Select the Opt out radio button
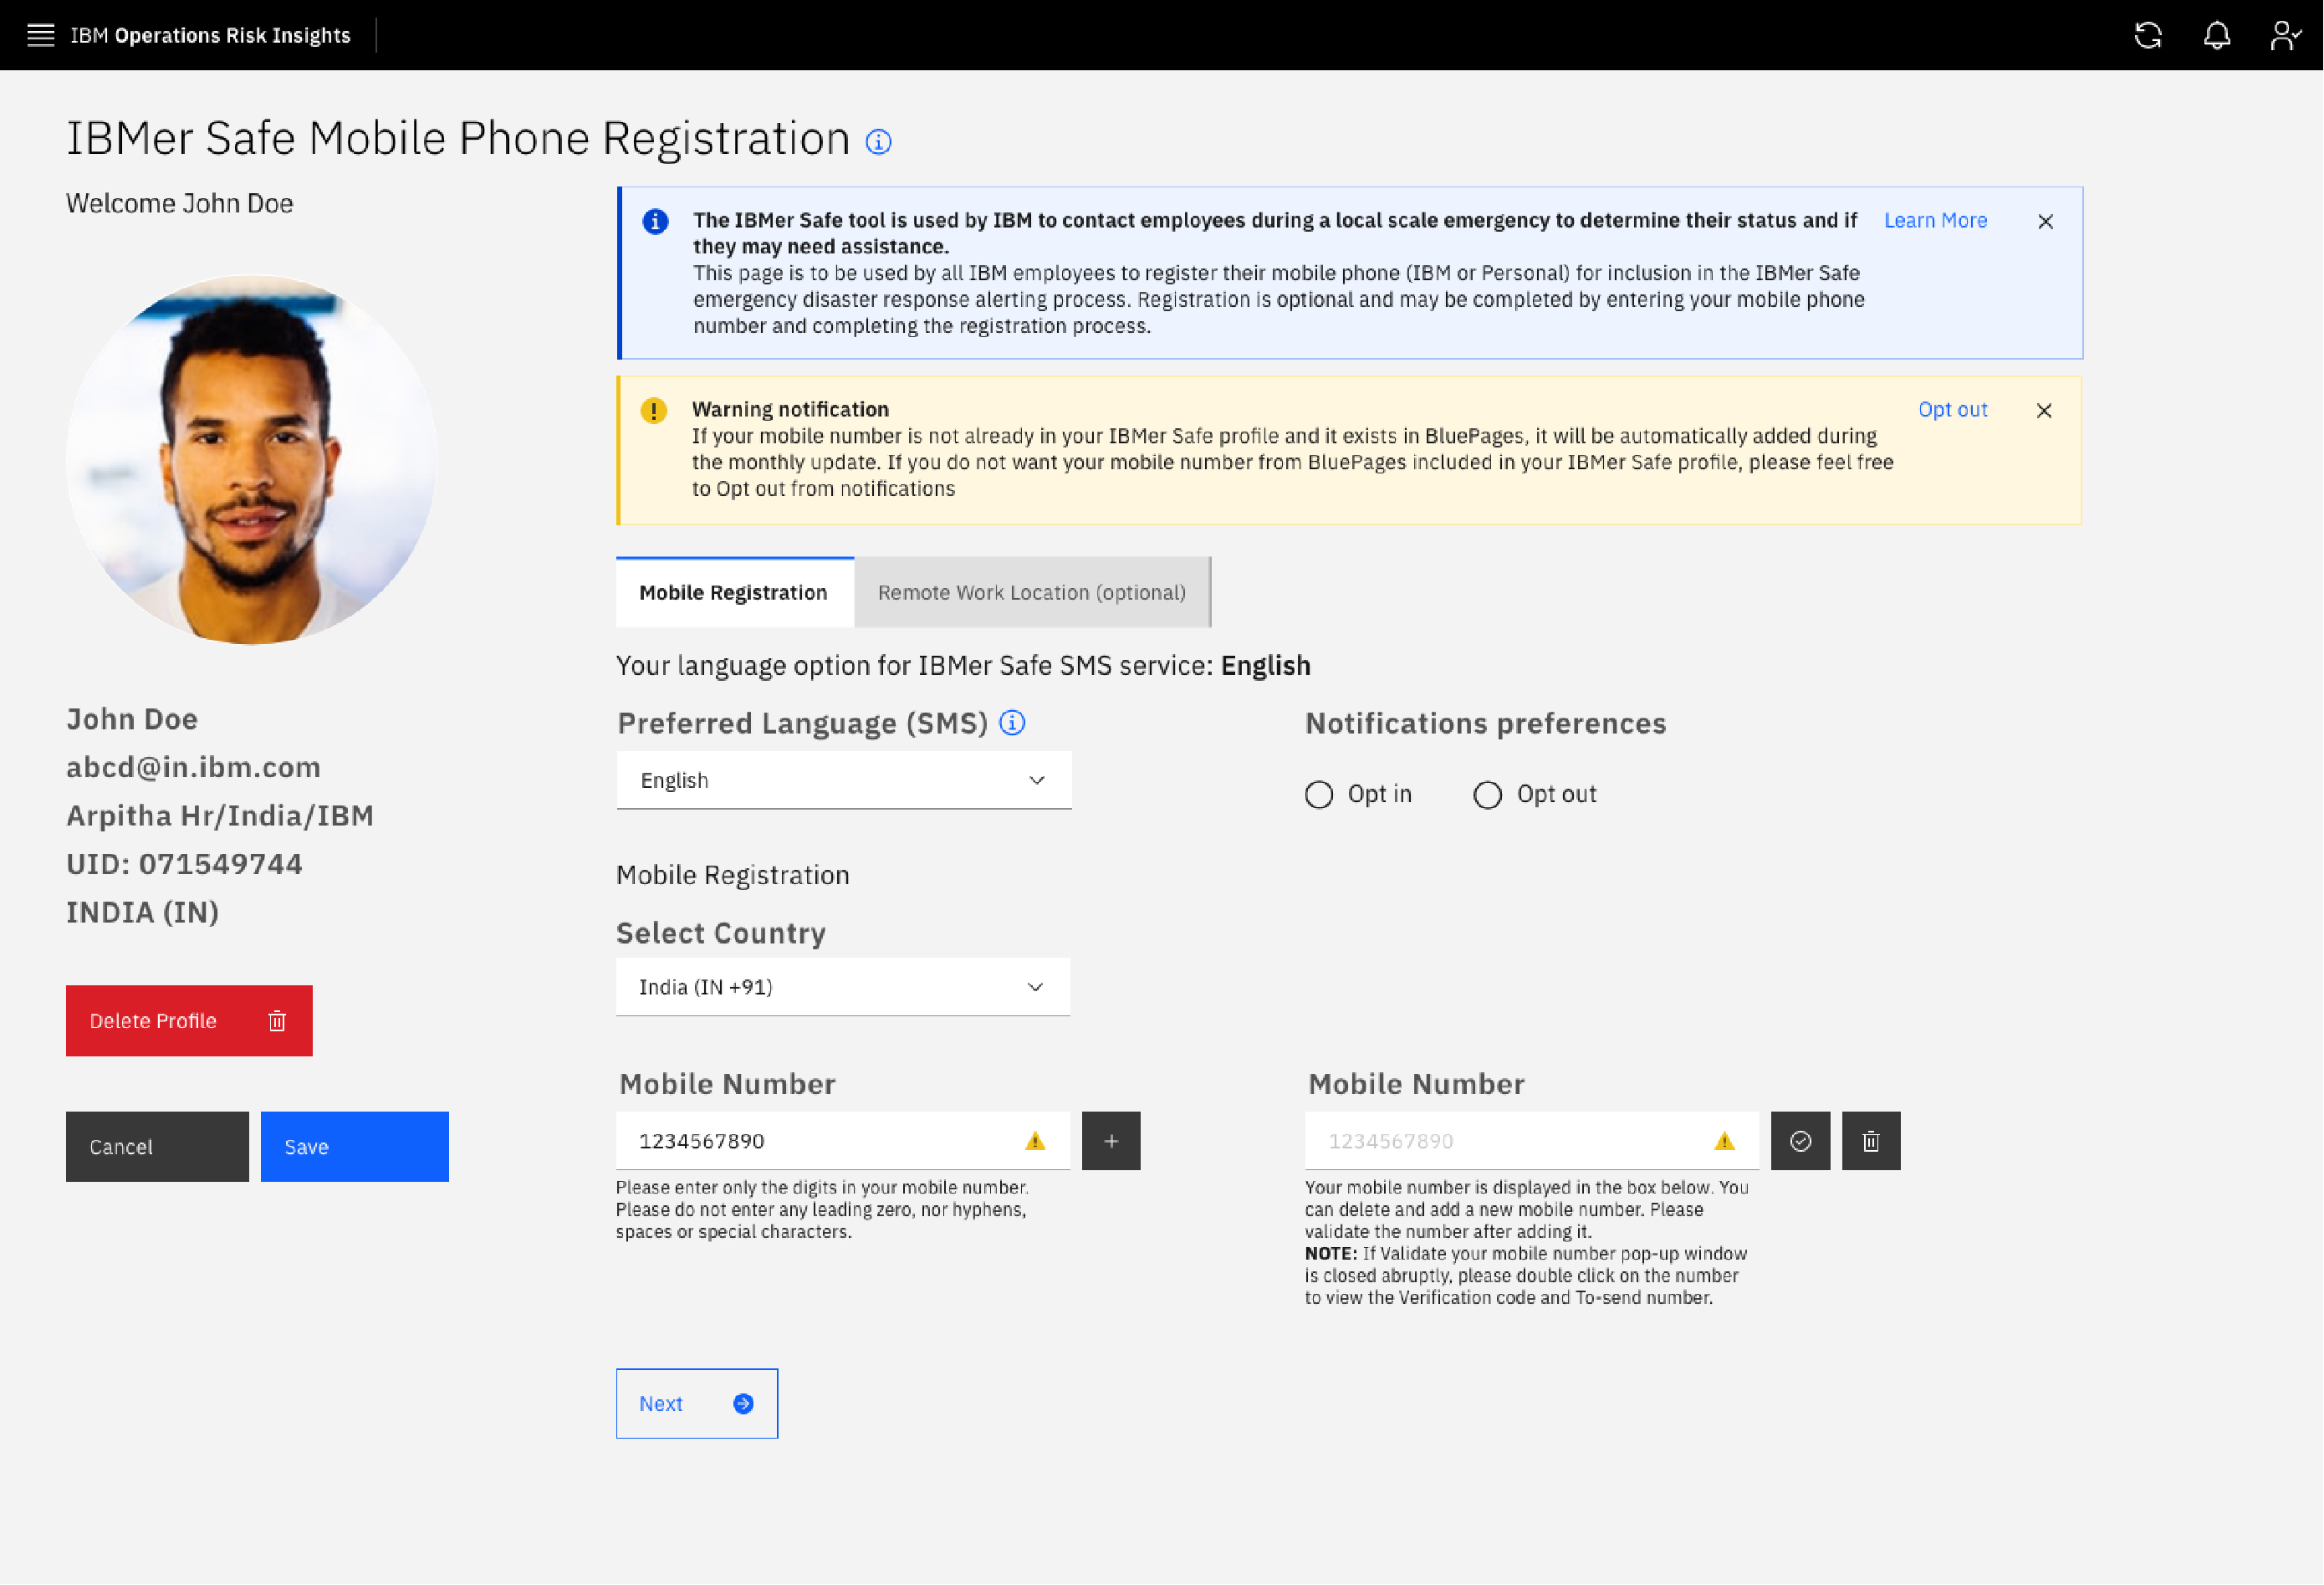Viewport: 2324px width, 1585px height. (x=1487, y=795)
